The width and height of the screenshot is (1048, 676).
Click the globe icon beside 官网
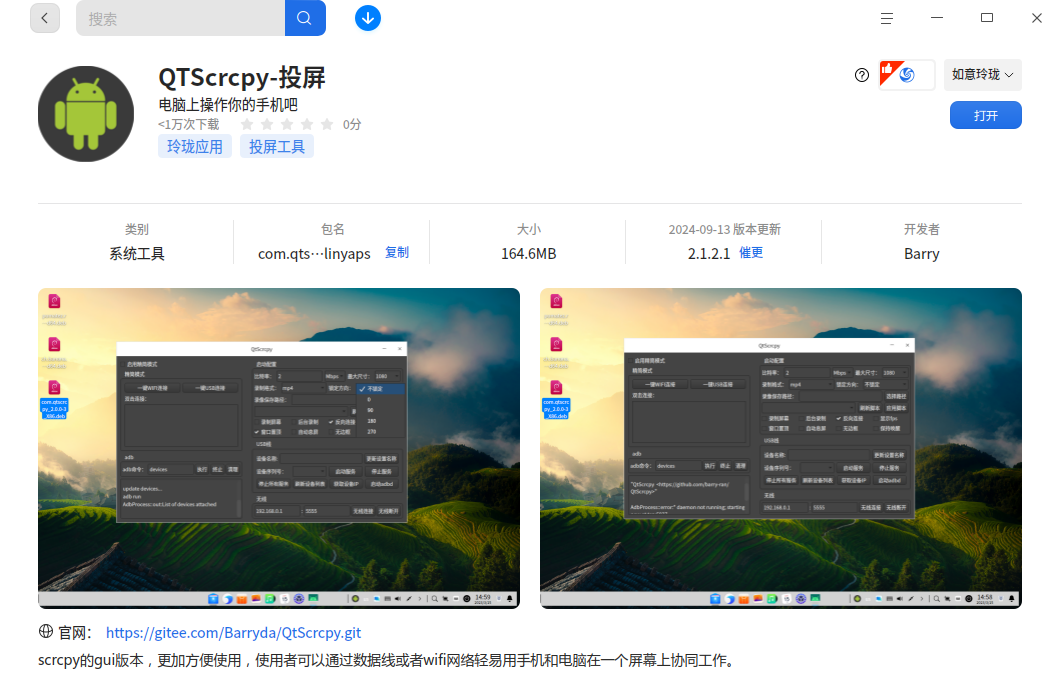pos(45,631)
